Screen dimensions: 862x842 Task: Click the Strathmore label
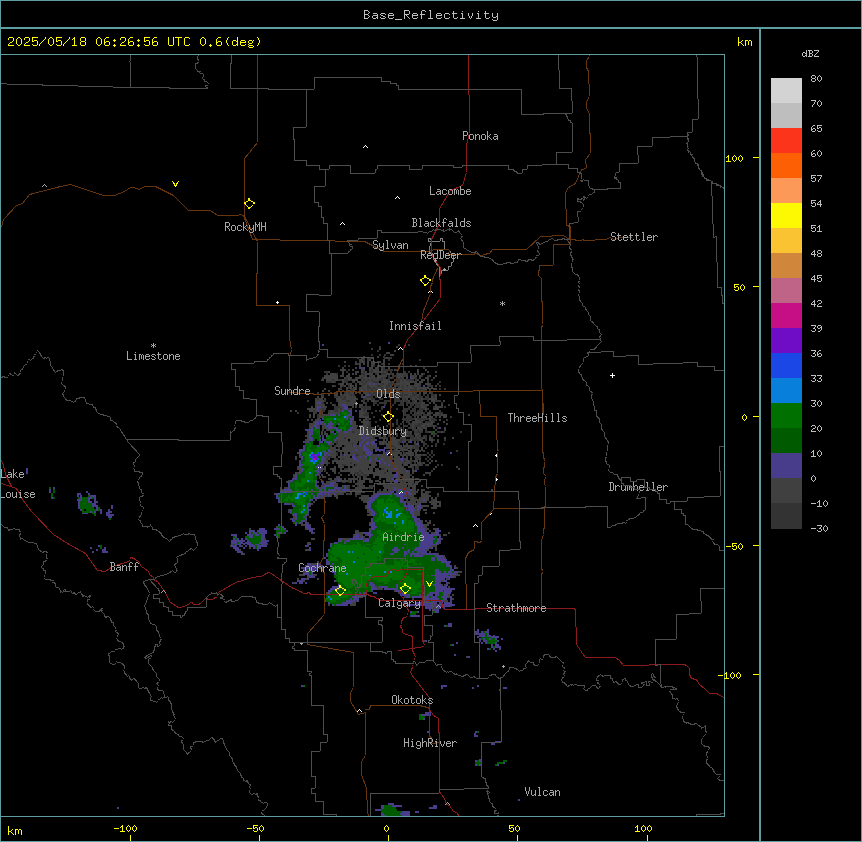coord(516,608)
